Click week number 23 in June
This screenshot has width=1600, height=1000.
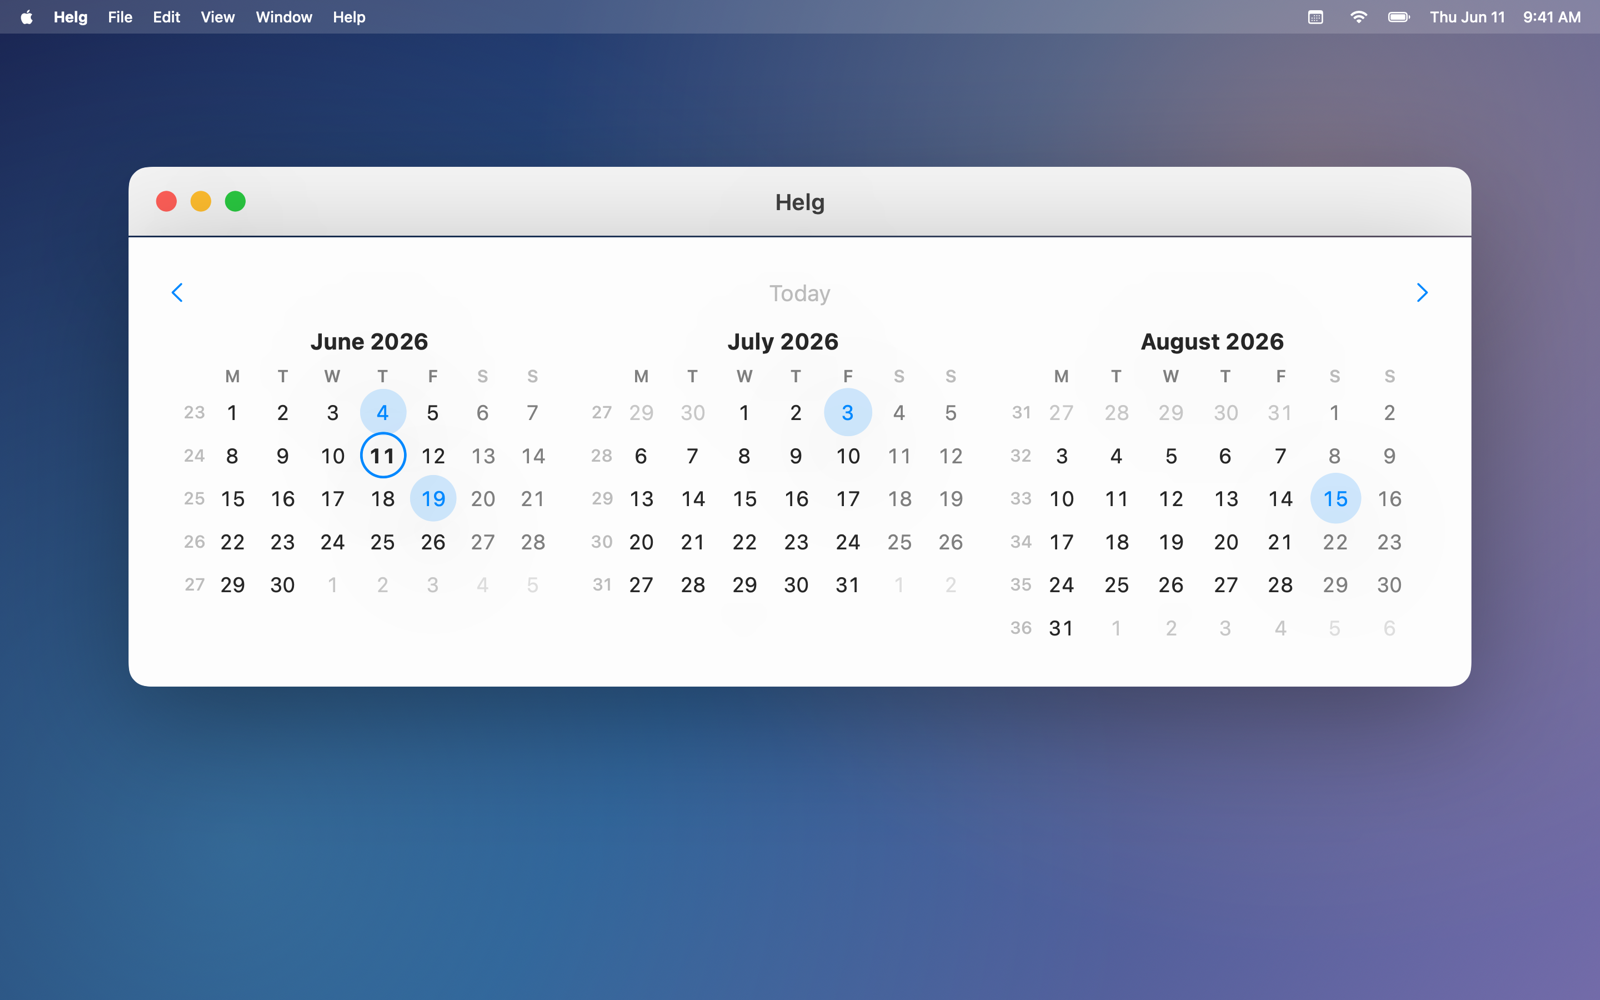pyautogui.click(x=194, y=412)
